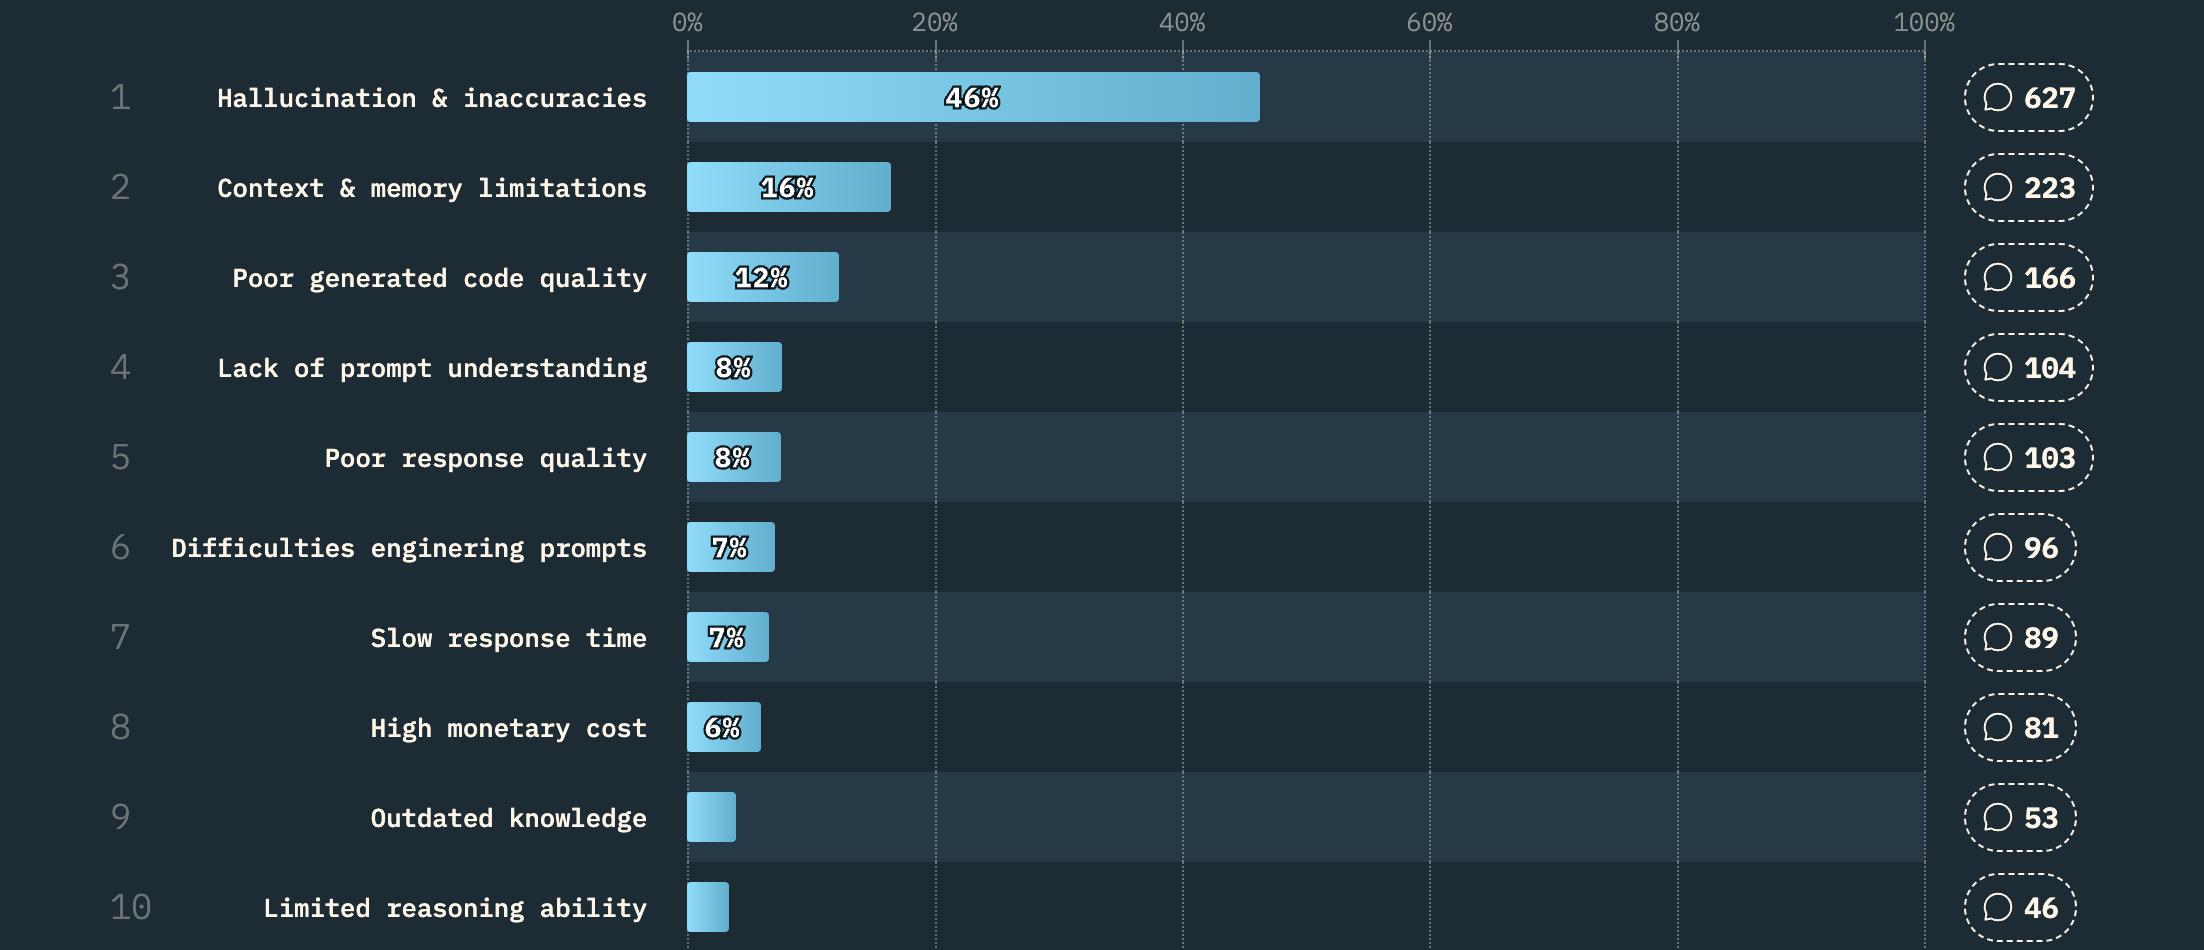Screen dimensions: 2204x950
Task: Click the 12% Poor generated code bar
Action: coord(763,277)
